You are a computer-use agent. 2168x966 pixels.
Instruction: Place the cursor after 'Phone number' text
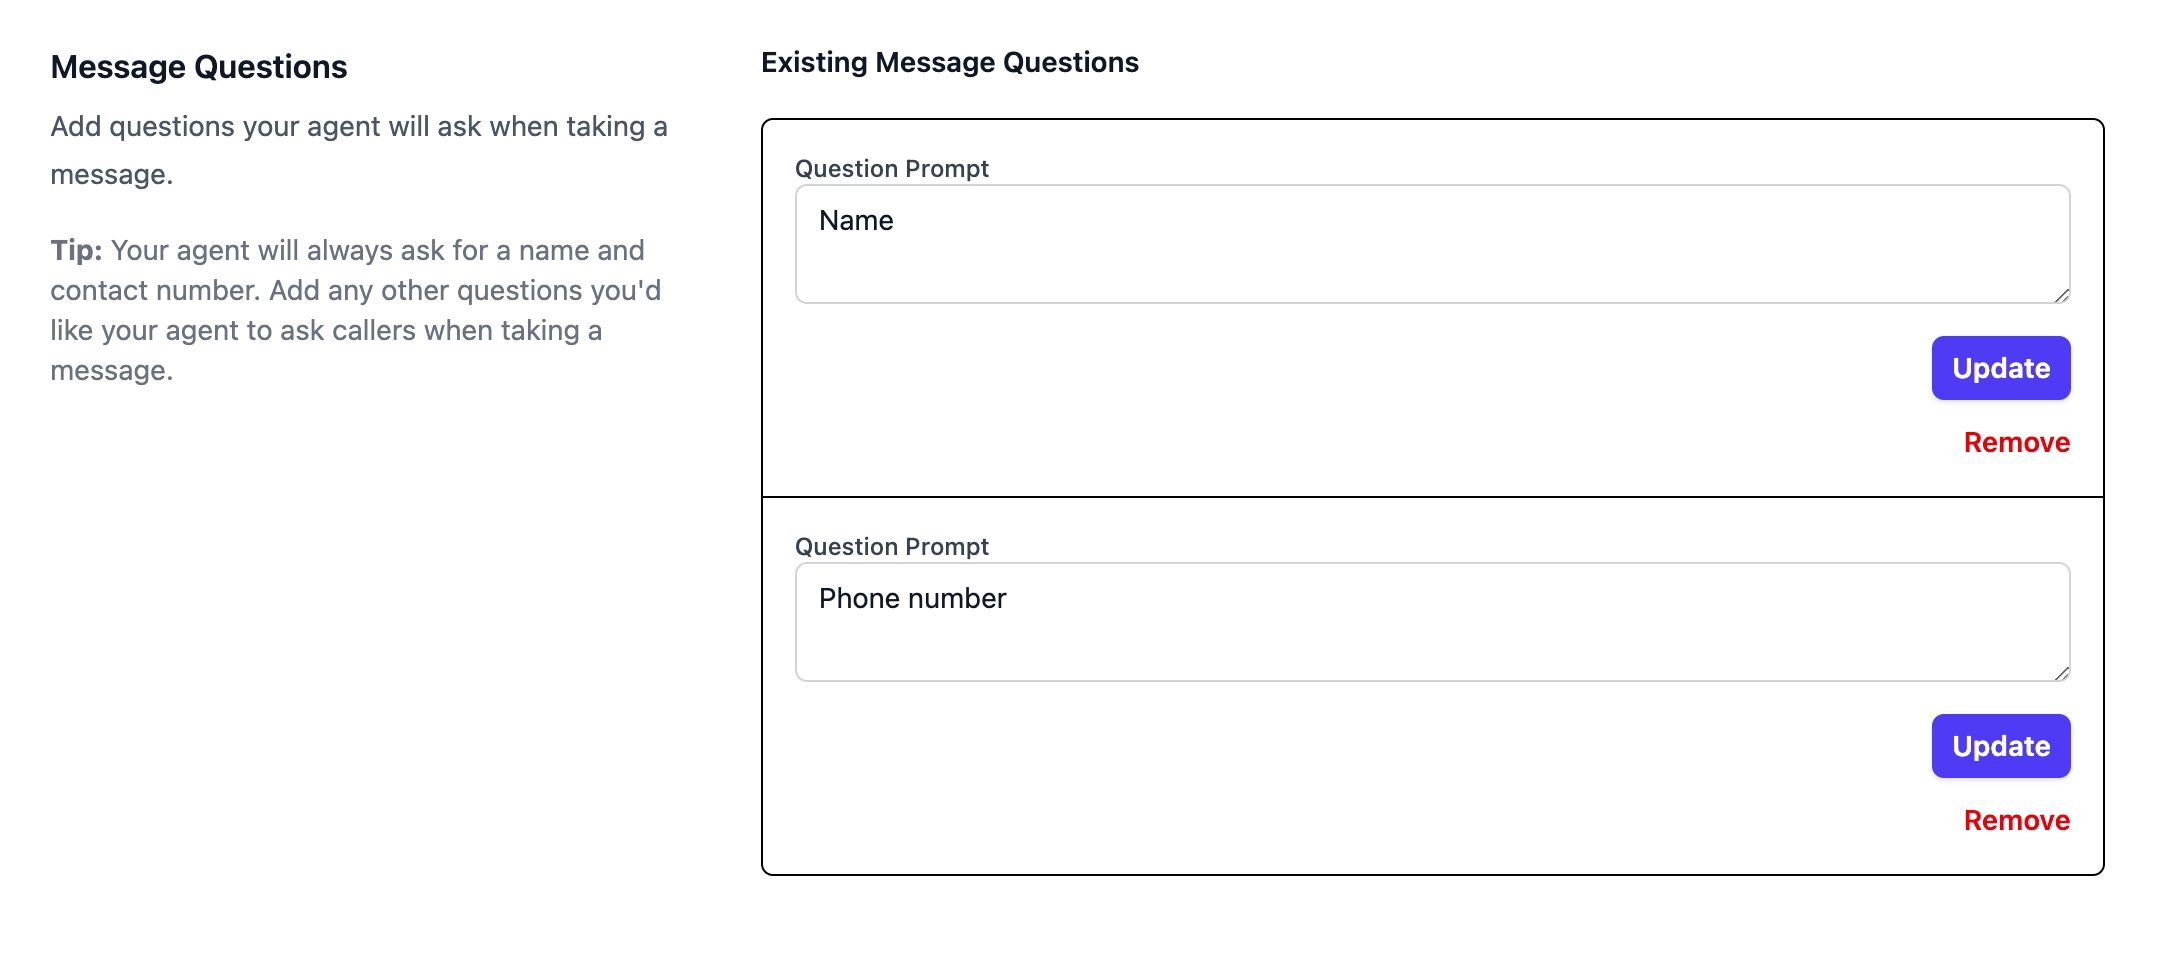1008,598
